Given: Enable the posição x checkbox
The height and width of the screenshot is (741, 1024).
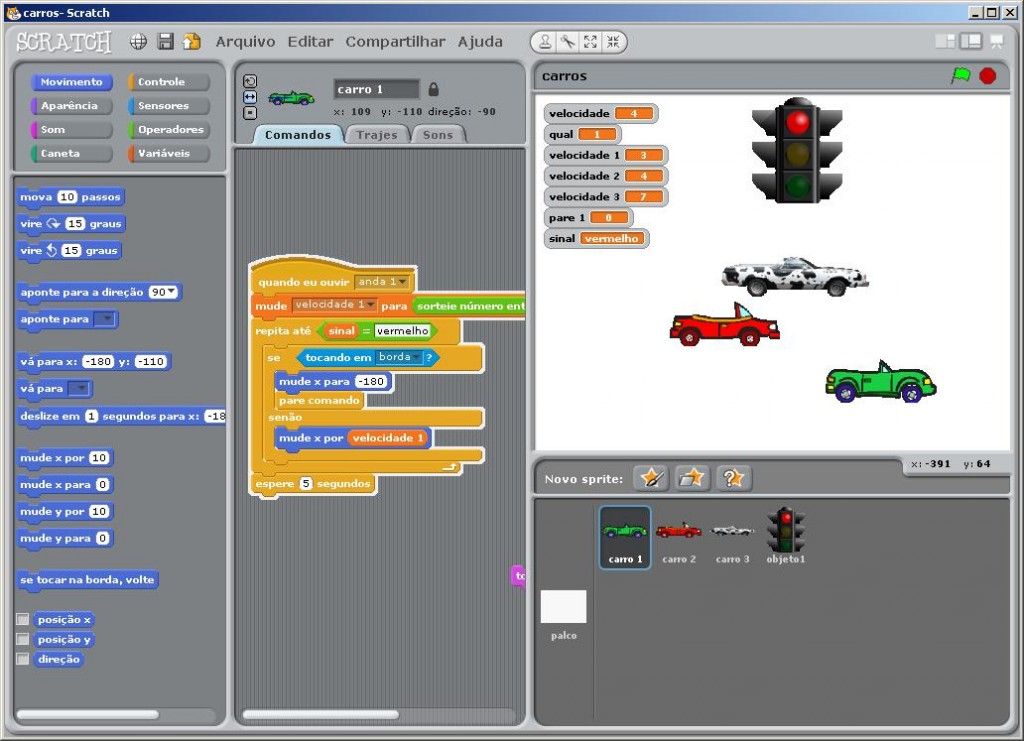Looking at the screenshot, I should (22, 619).
